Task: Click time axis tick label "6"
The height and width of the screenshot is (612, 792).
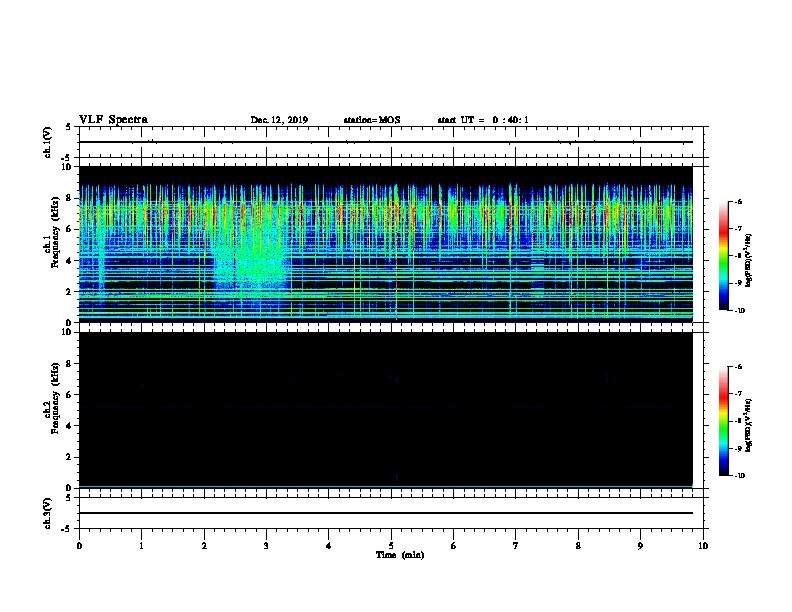Action: pos(454,546)
